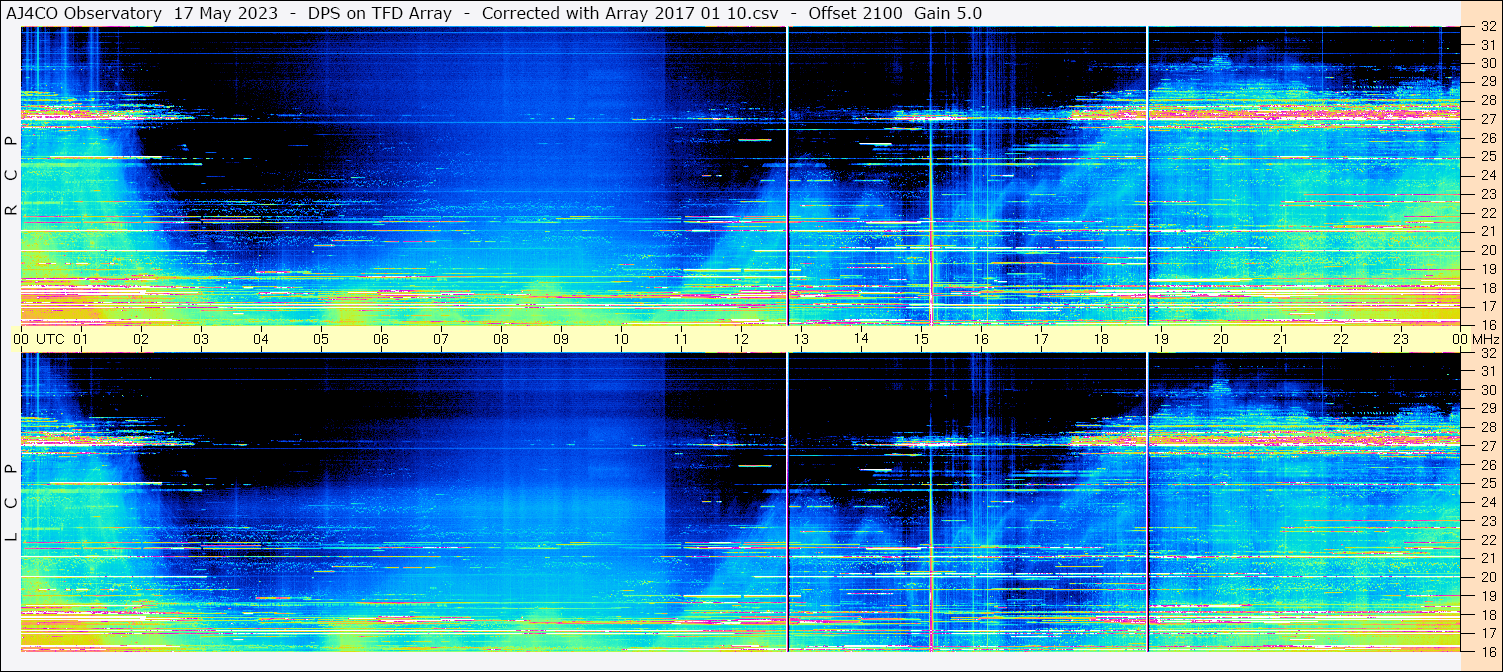This screenshot has width=1503, height=672.
Task: Select the 23 hour mark on time axis
Action: 1401,339
